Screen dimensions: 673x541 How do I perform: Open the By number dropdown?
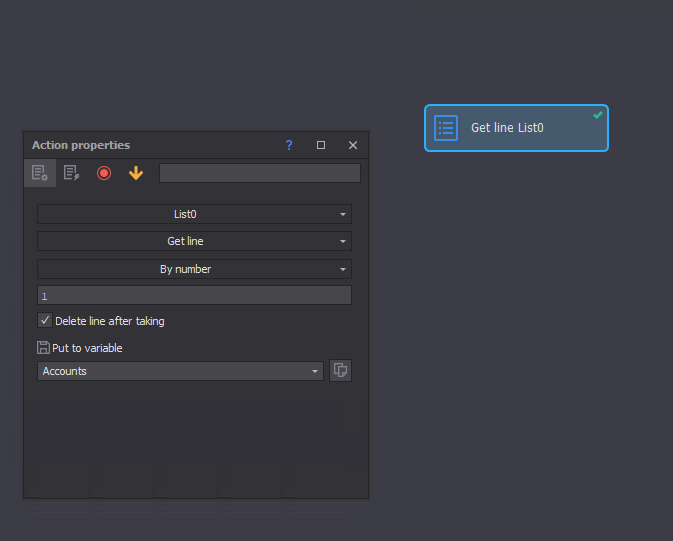click(x=194, y=269)
